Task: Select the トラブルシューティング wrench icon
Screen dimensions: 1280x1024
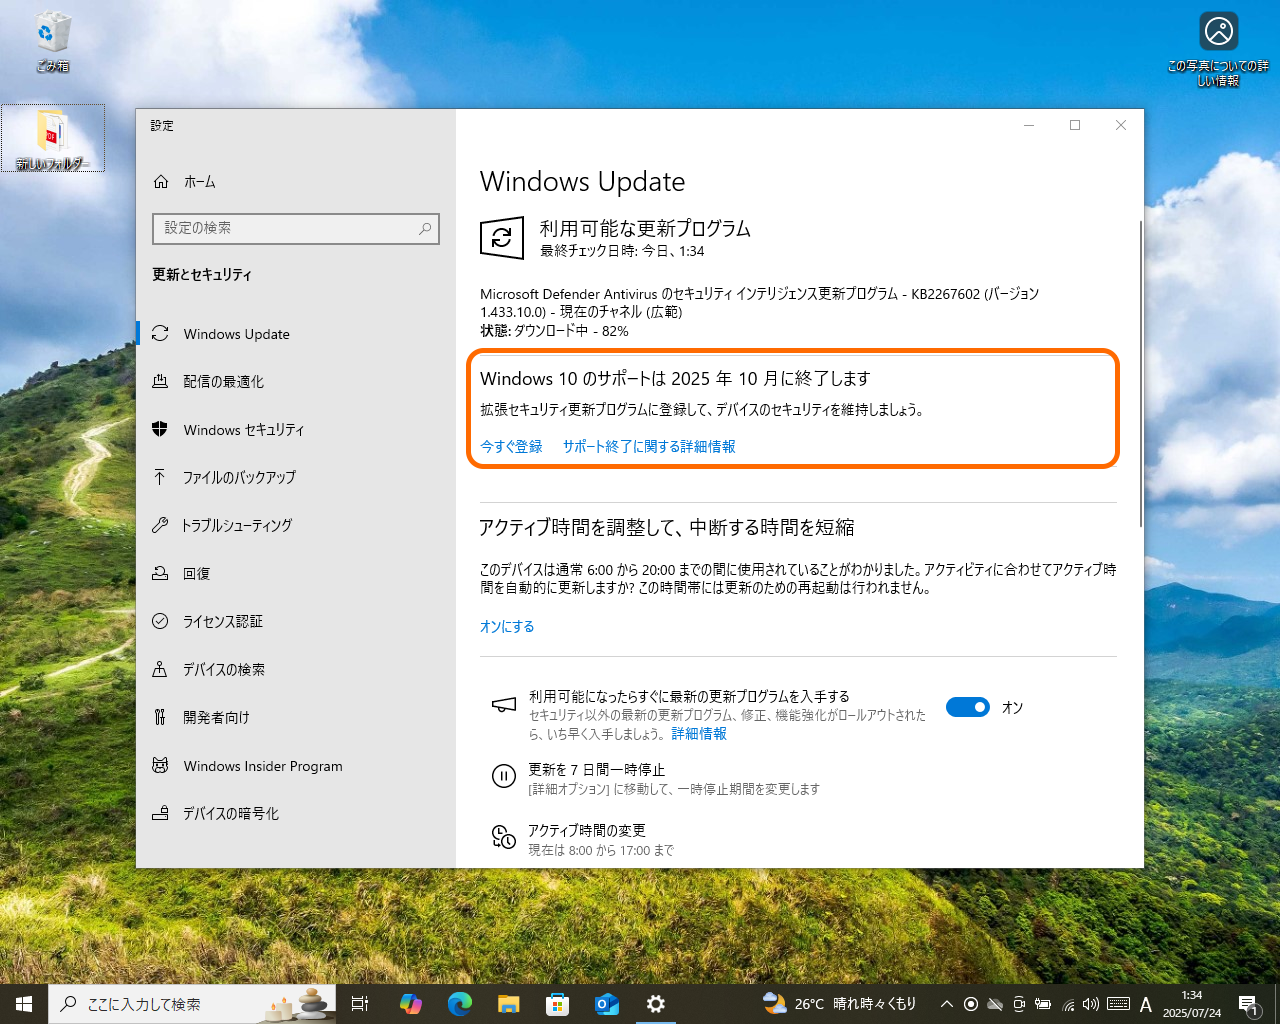Action: coord(161,525)
